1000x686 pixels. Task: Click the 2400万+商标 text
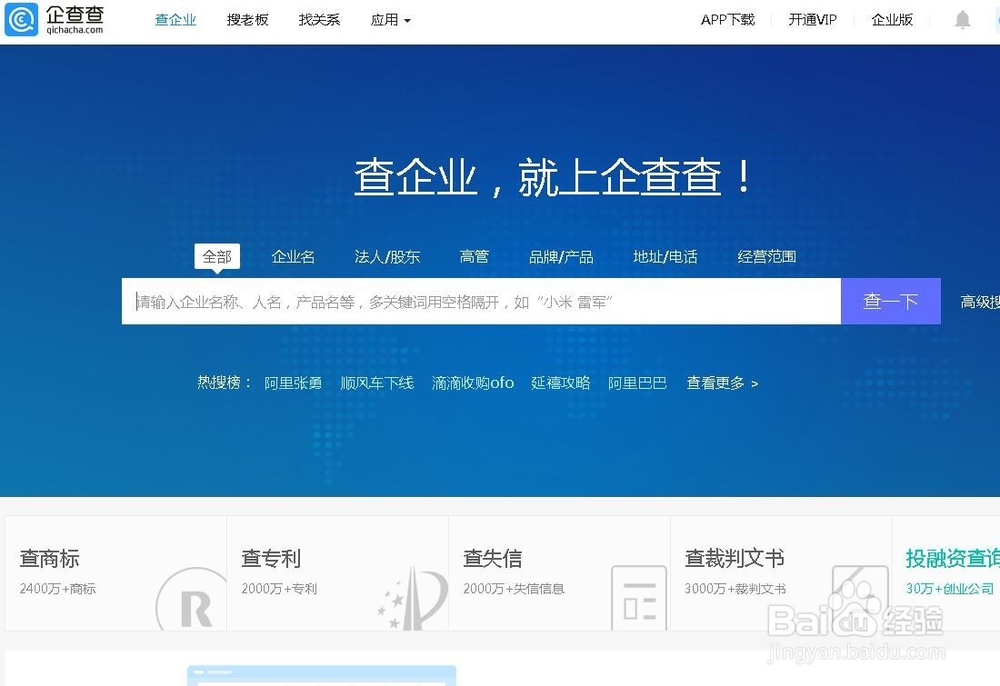tap(58, 588)
